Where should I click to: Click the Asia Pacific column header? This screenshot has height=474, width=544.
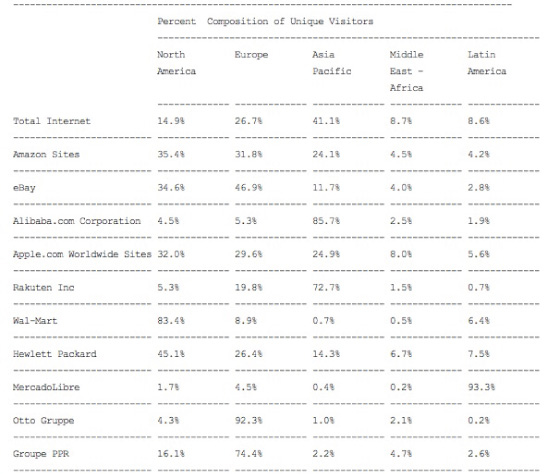pos(332,63)
